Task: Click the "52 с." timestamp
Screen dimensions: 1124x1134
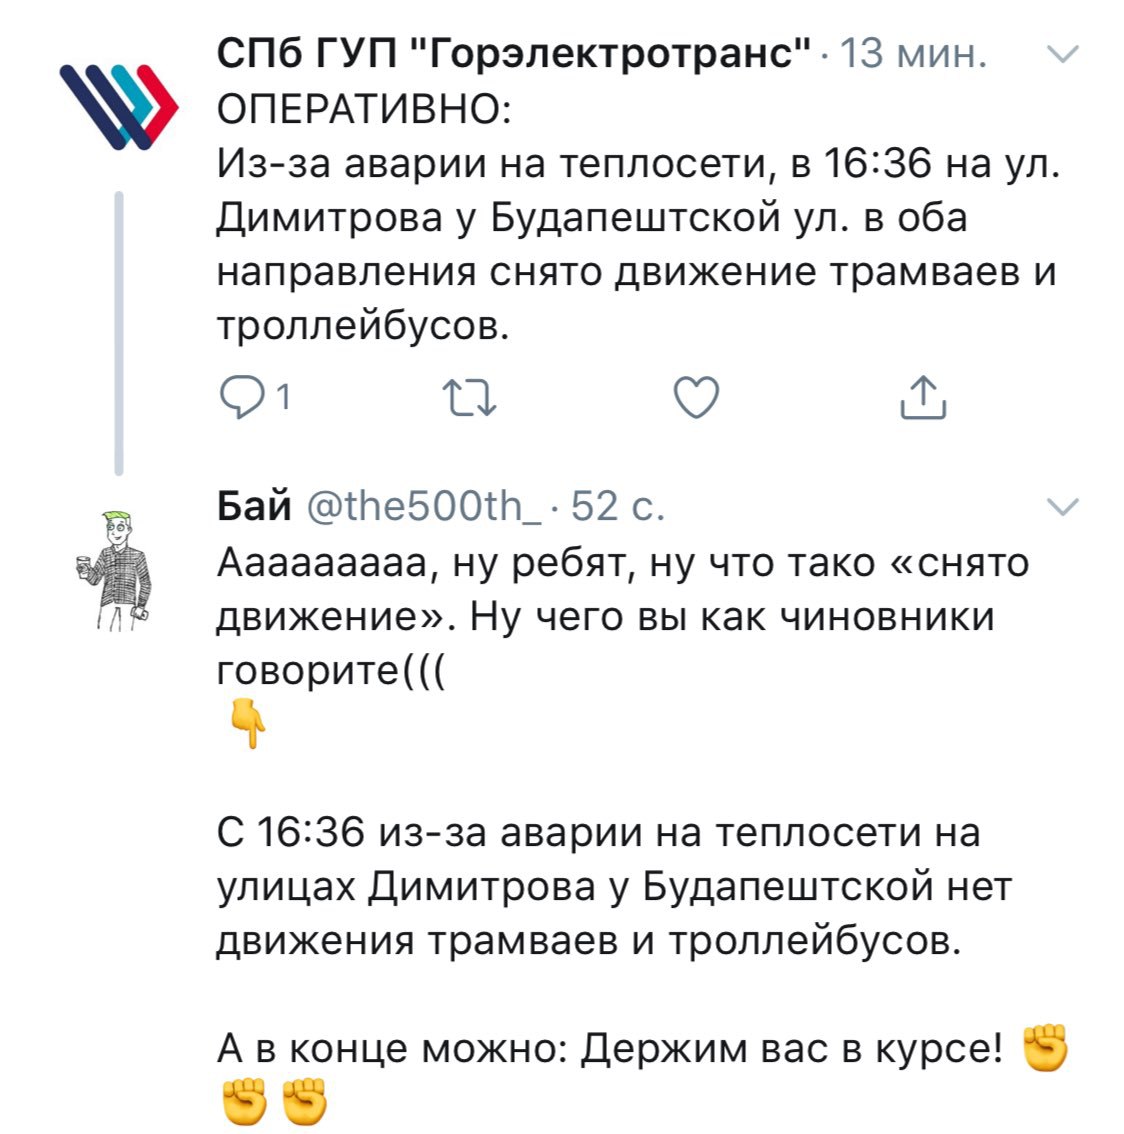Action: tap(617, 507)
